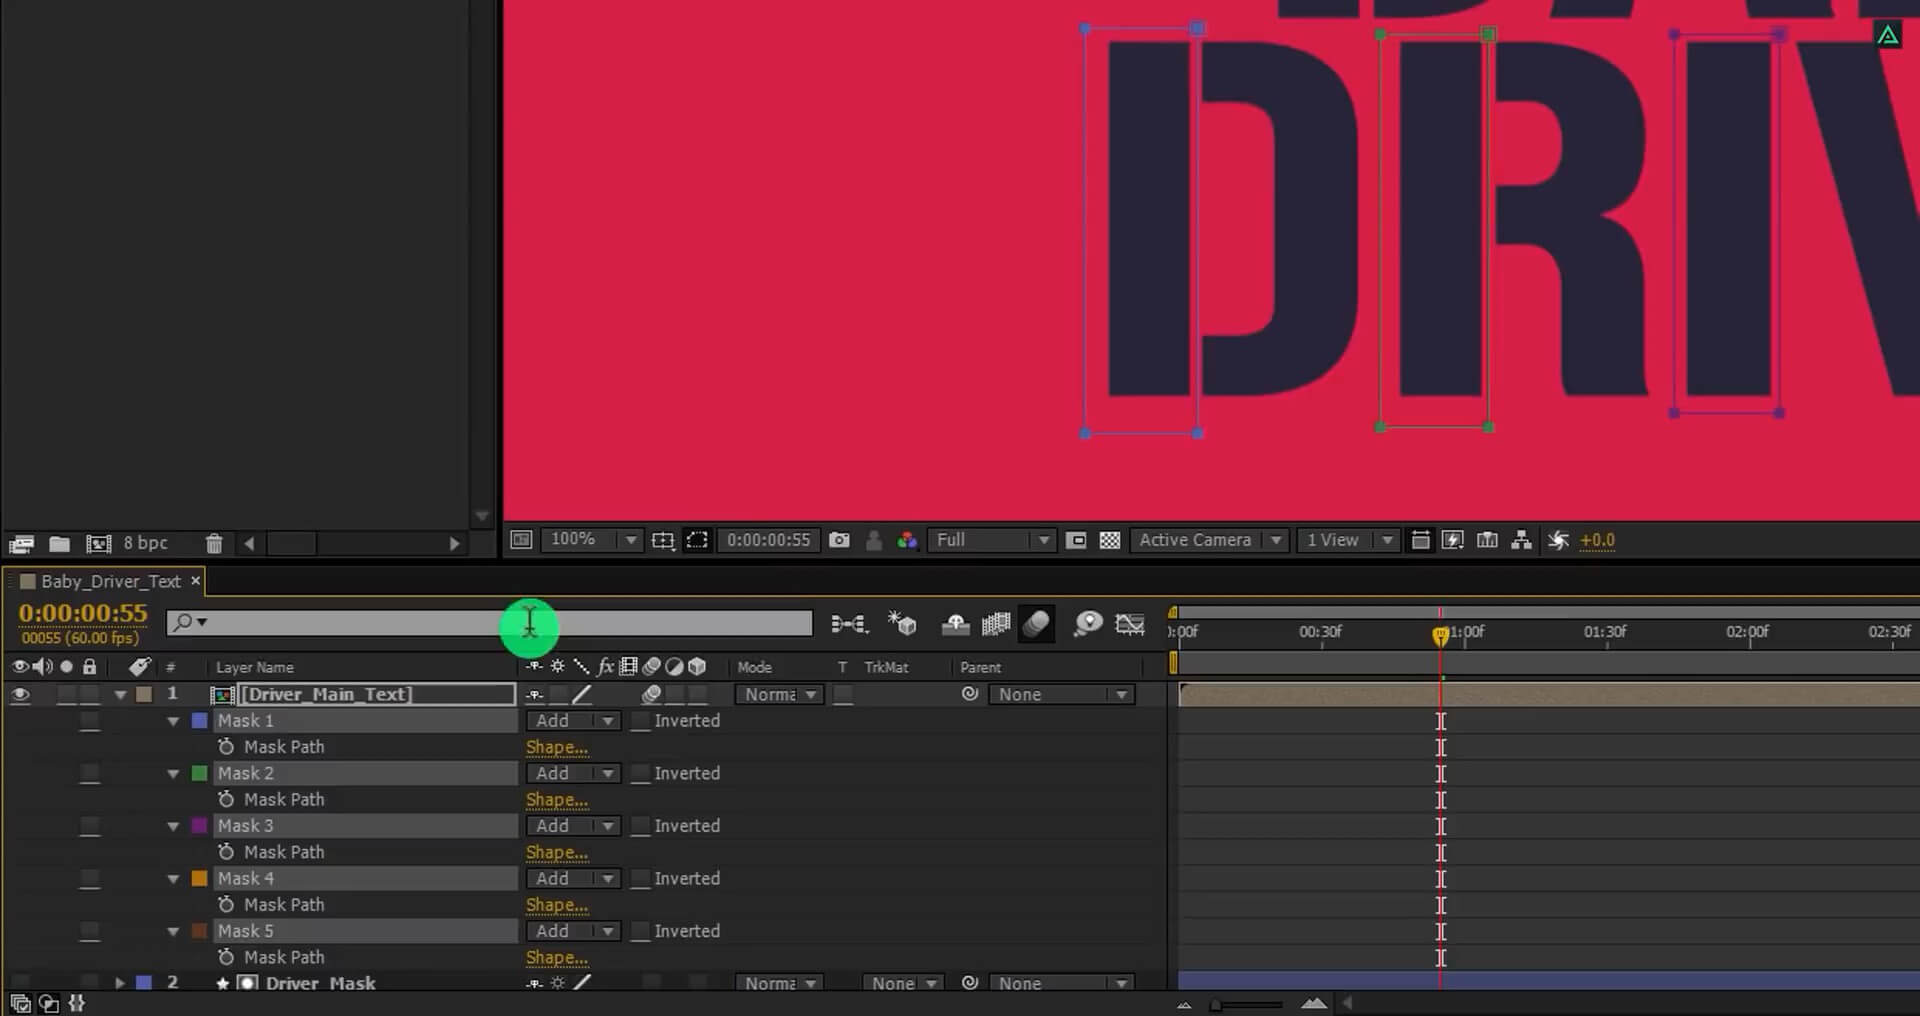
Task: Delete selected project item with trash icon
Action: pos(213,544)
